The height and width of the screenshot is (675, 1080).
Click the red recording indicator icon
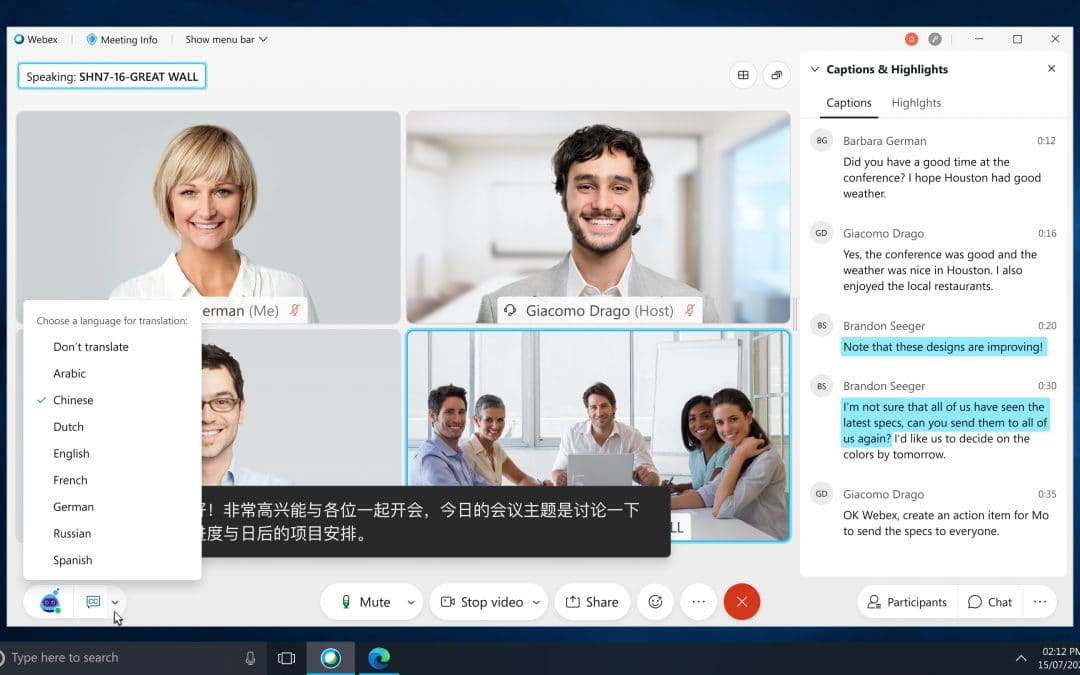911,39
